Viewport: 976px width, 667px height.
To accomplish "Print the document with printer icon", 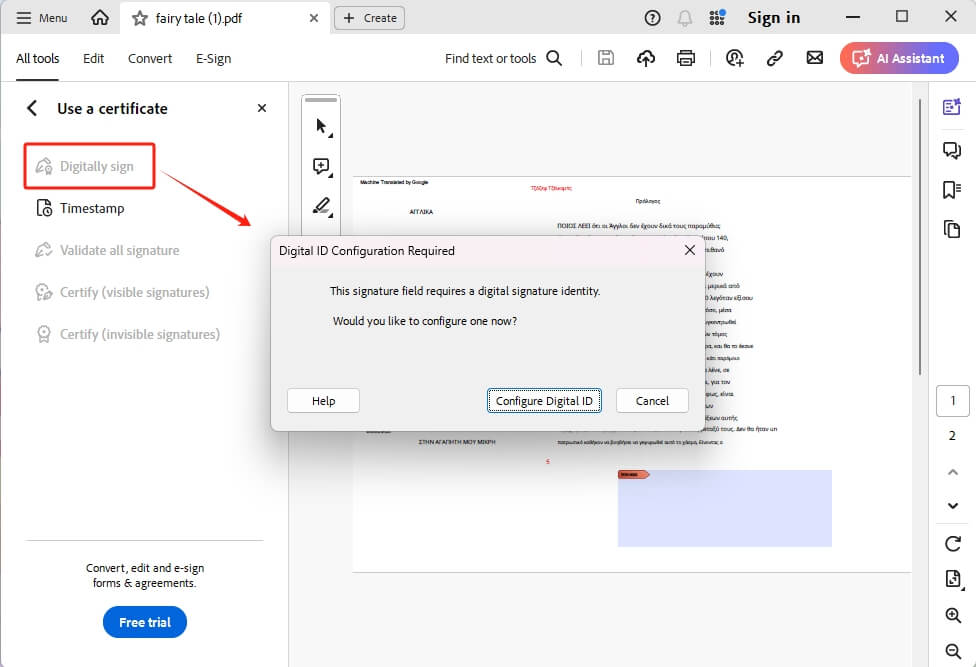I will [x=686, y=58].
